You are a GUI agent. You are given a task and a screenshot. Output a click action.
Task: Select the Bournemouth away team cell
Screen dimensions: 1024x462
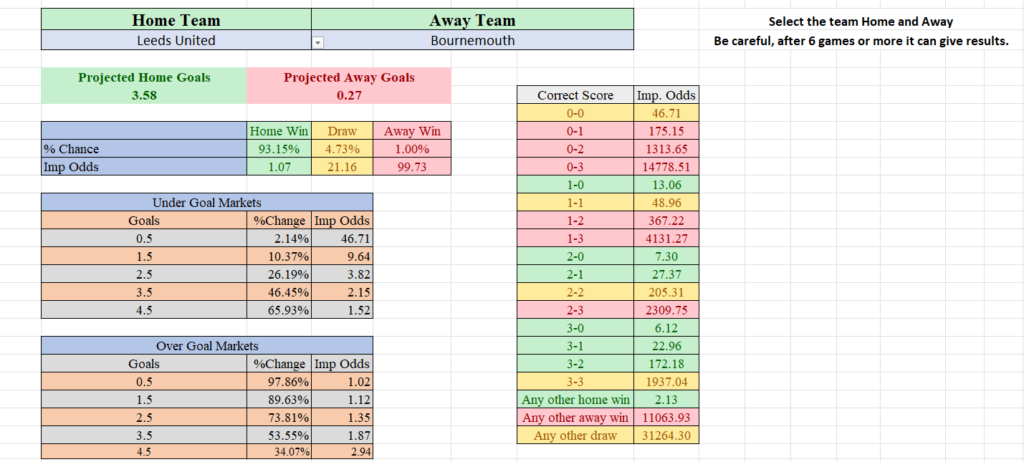point(472,41)
